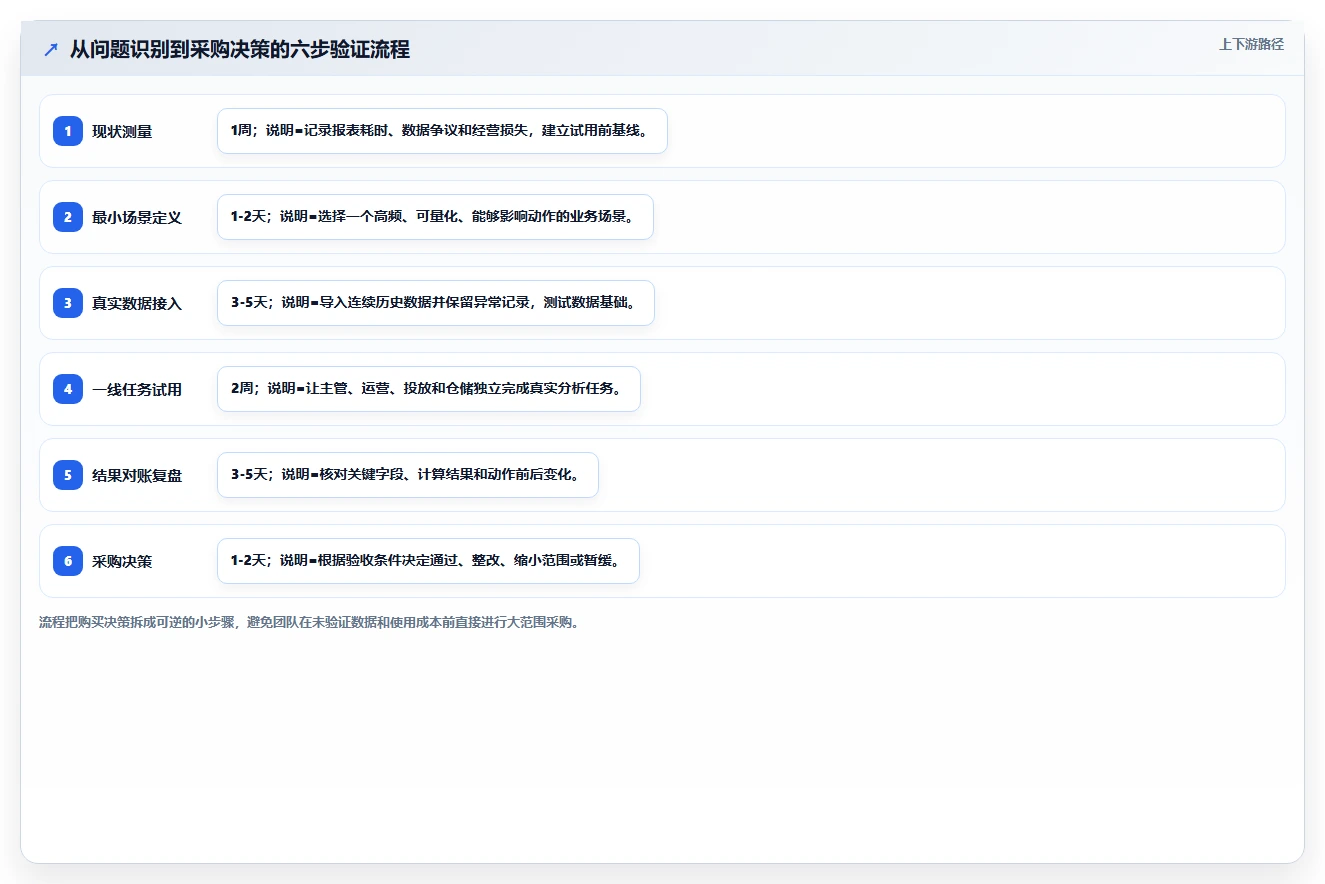Select the 真实数据接入 step label
The image size is (1325, 884).
point(137,303)
